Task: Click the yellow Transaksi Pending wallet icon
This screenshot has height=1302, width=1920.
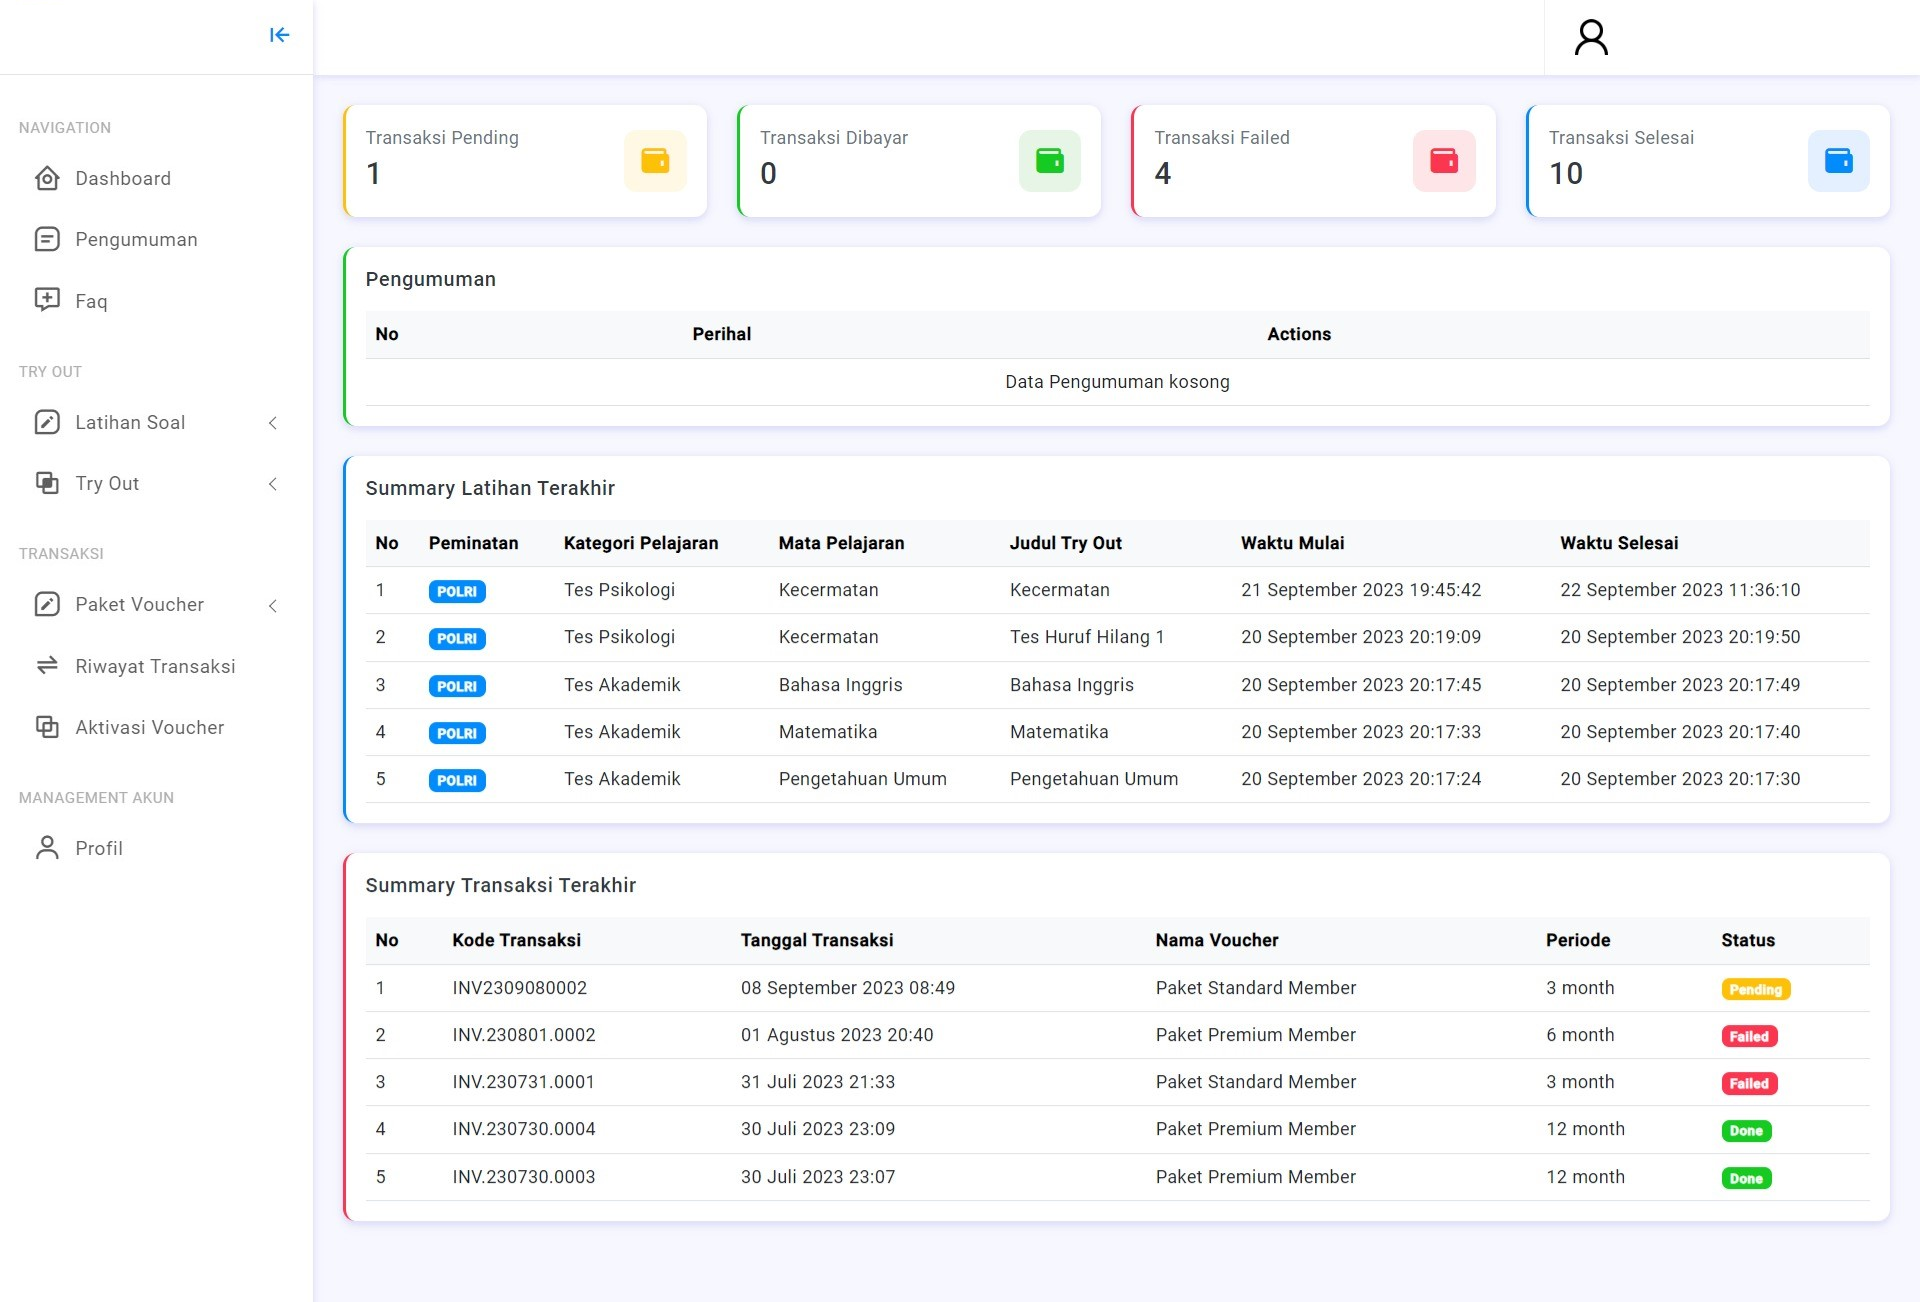Action: [655, 160]
